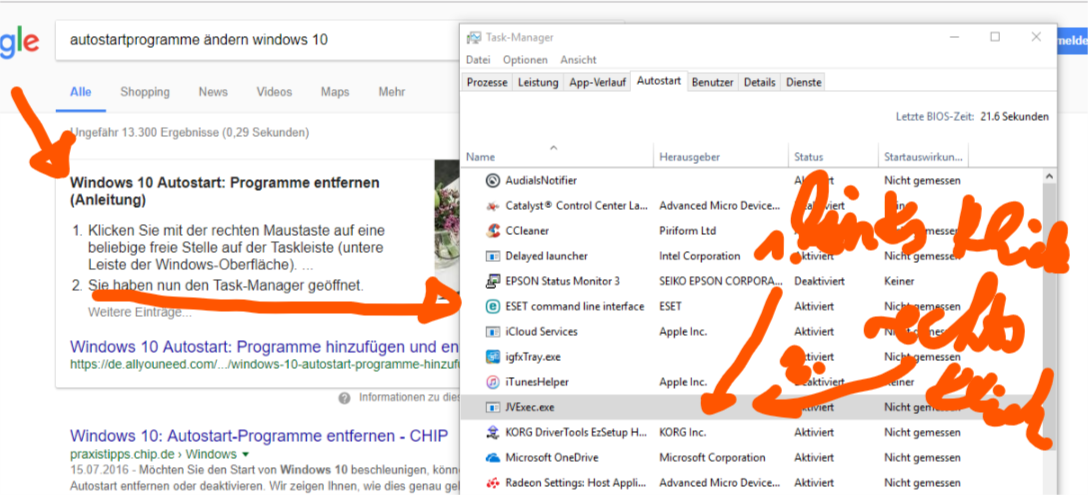
Task: Expand the Mehr search options
Action: click(x=392, y=92)
